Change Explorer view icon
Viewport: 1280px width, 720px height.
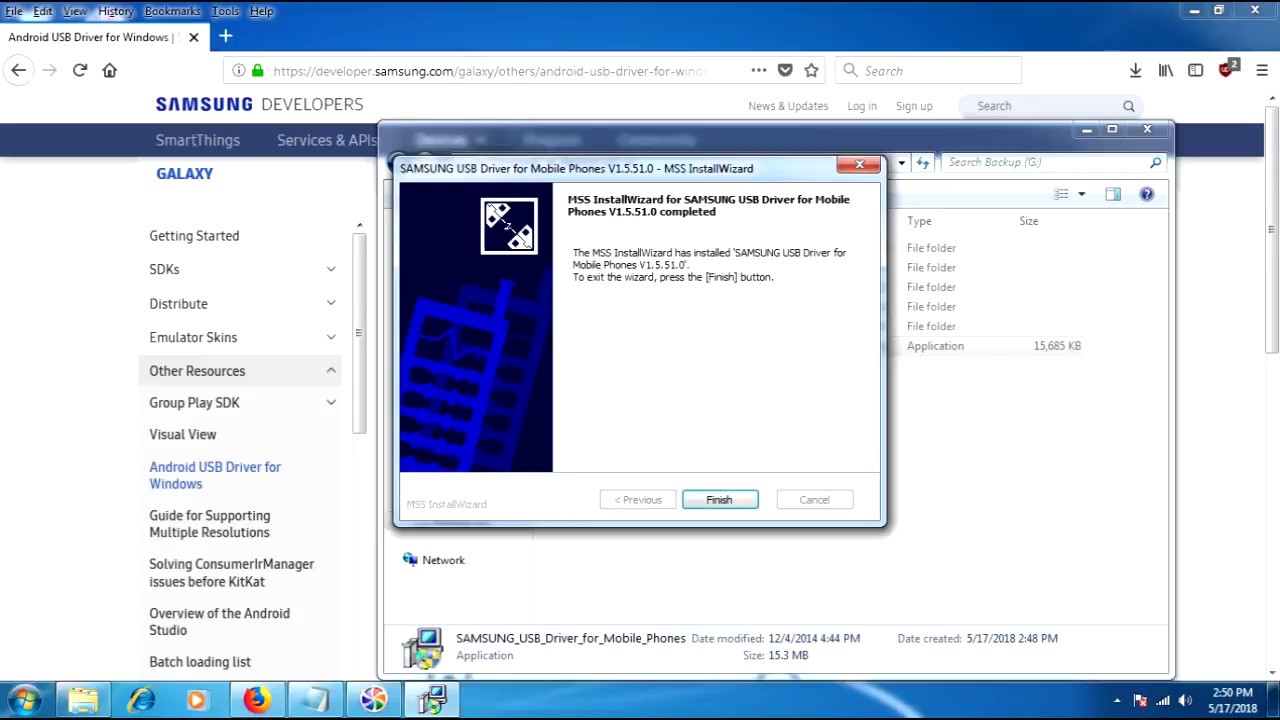[1062, 194]
